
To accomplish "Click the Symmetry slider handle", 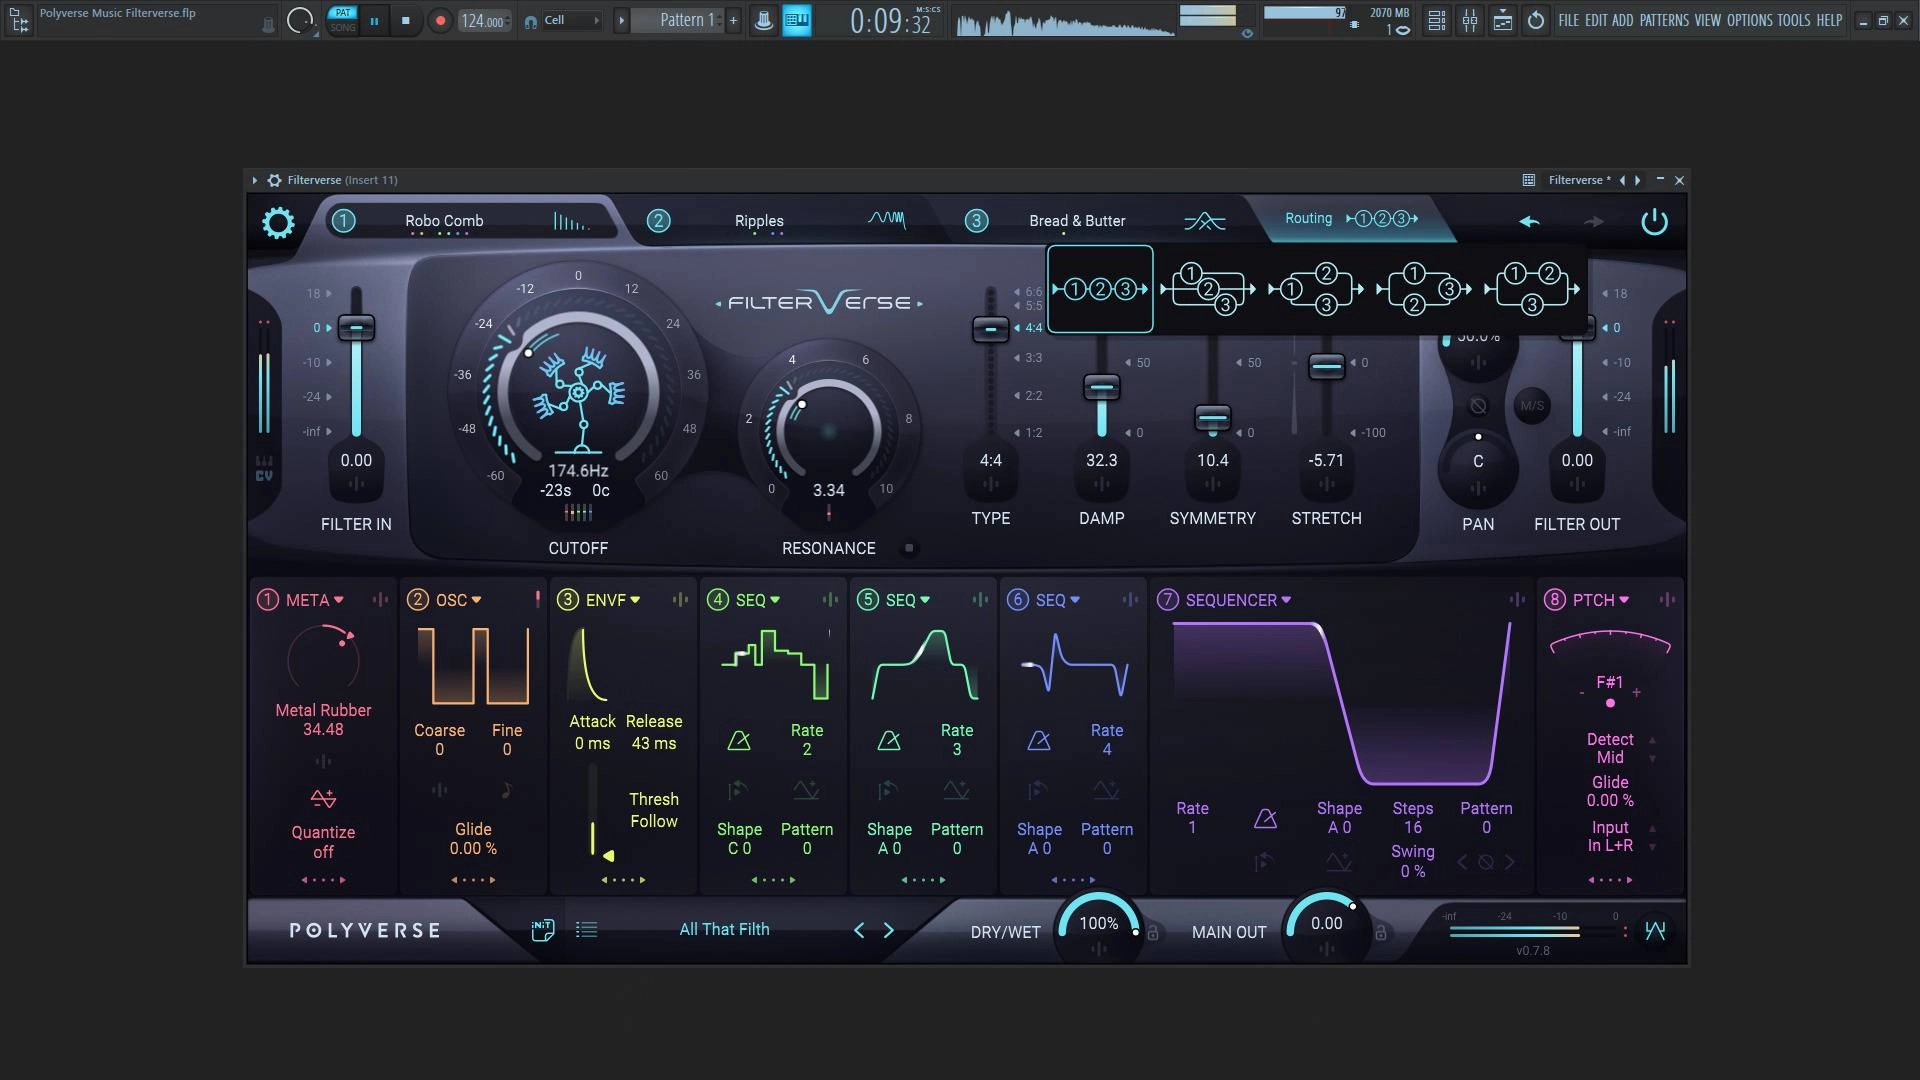I will pos(1212,417).
